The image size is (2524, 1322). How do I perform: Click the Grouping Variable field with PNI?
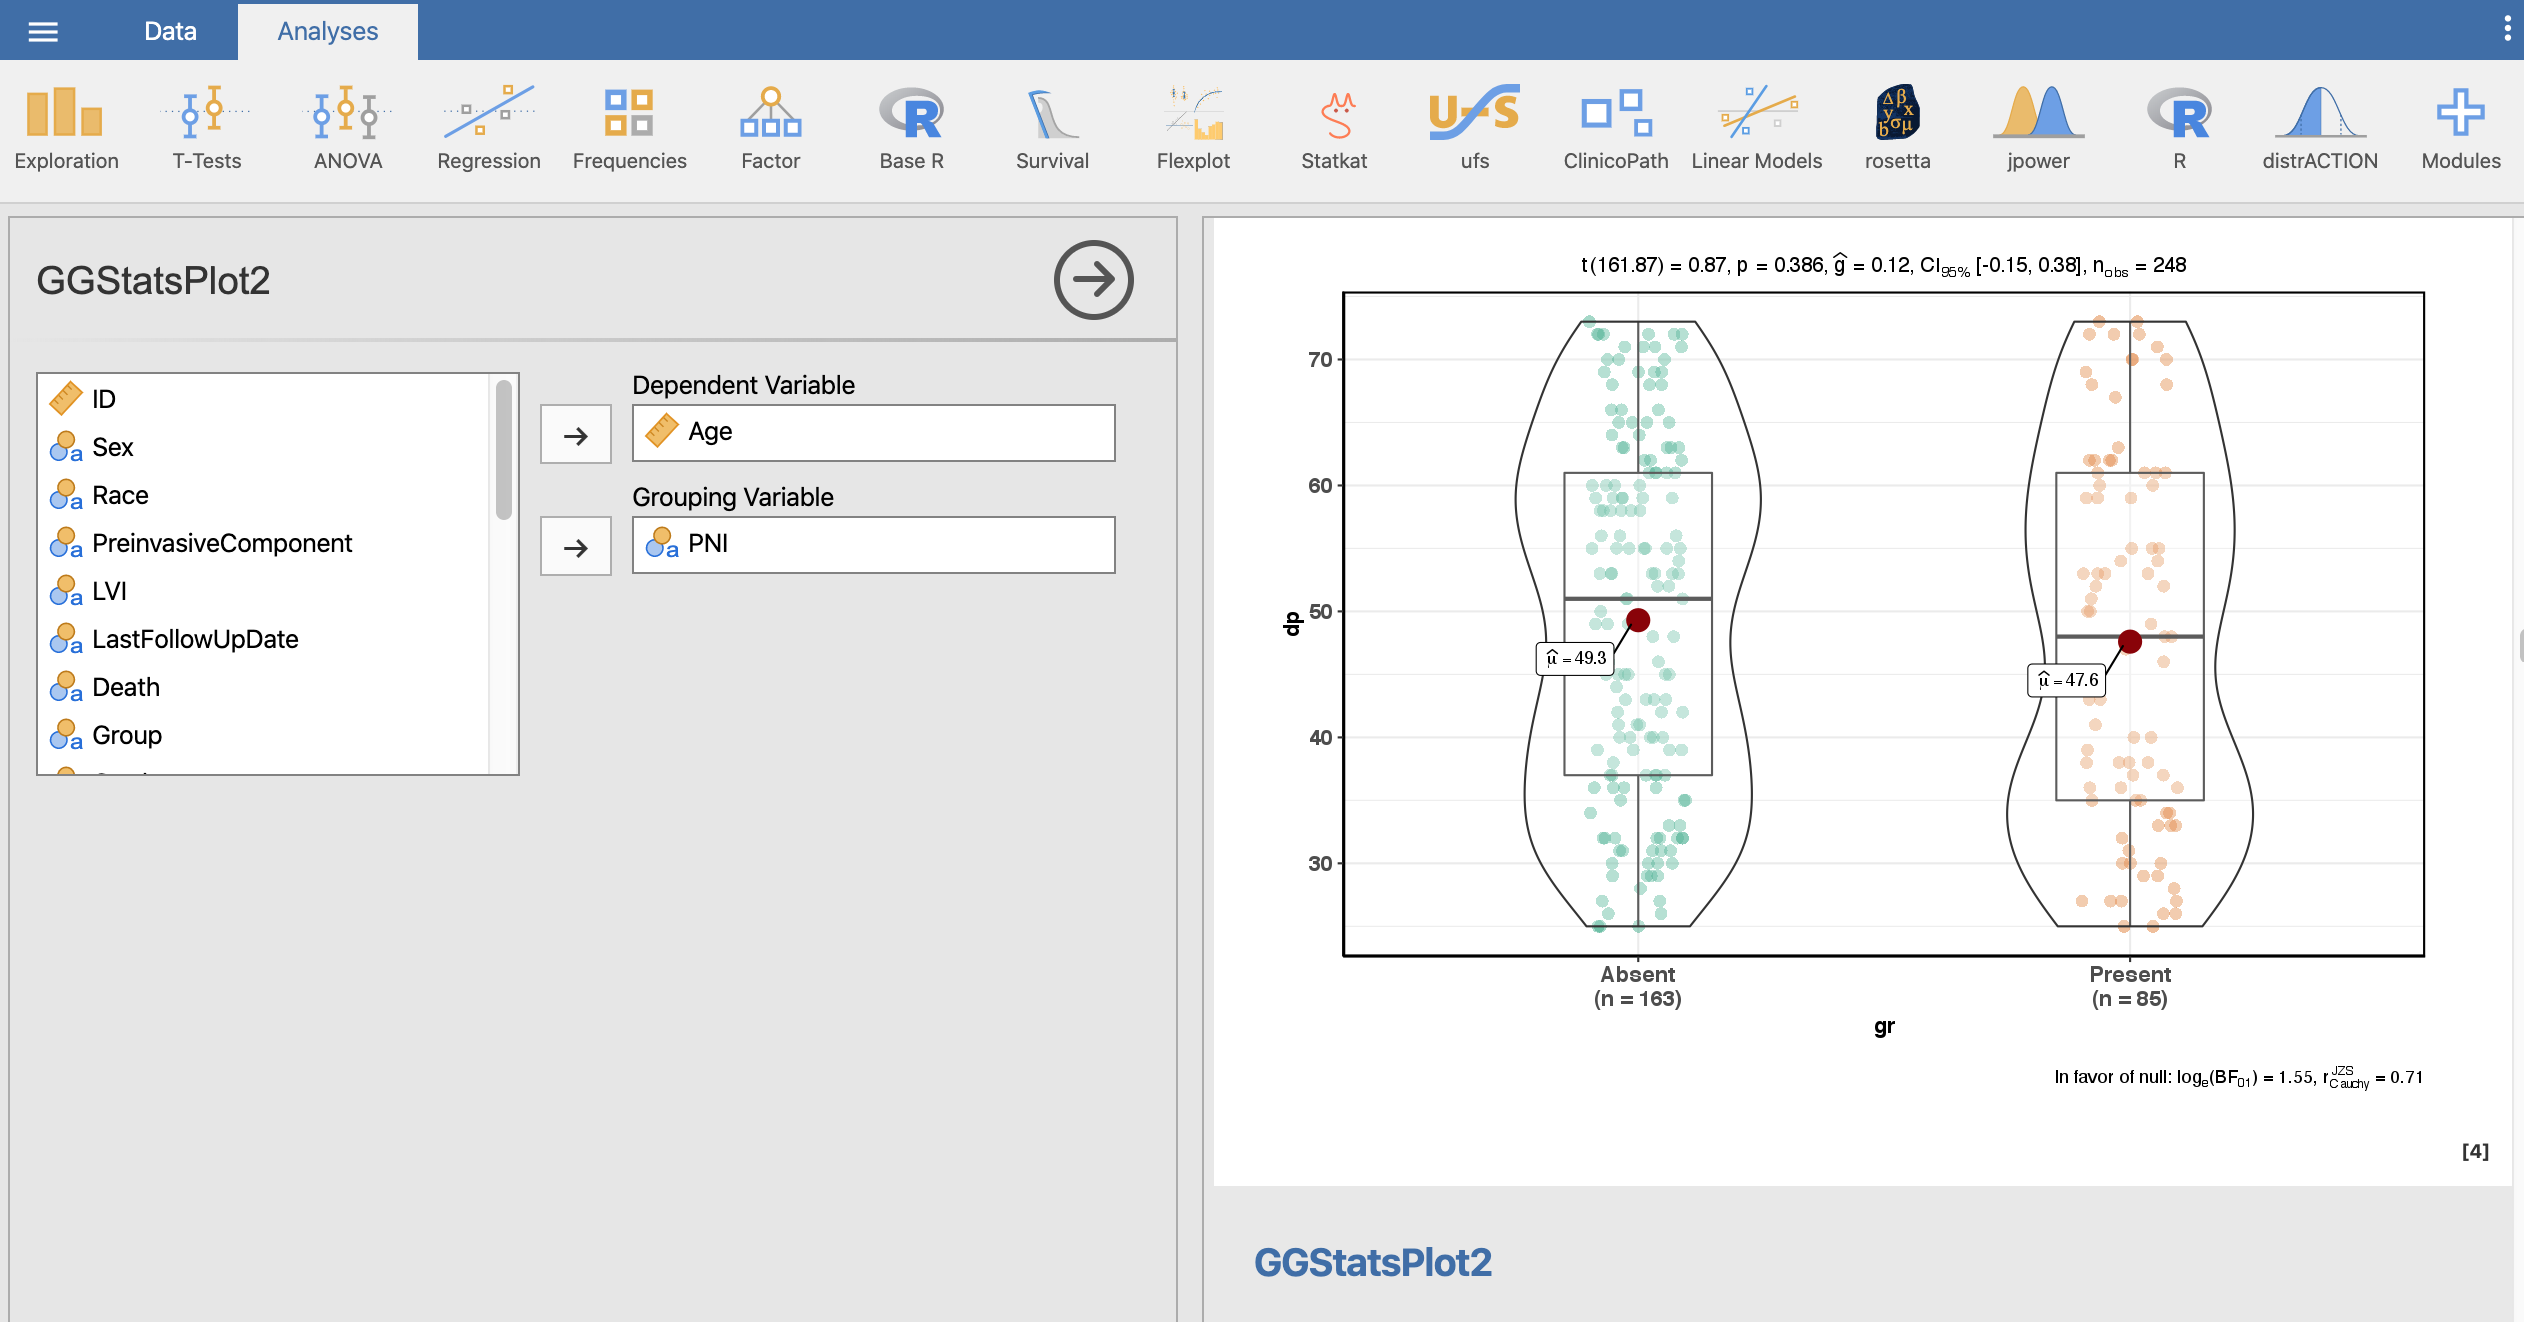(x=873, y=544)
